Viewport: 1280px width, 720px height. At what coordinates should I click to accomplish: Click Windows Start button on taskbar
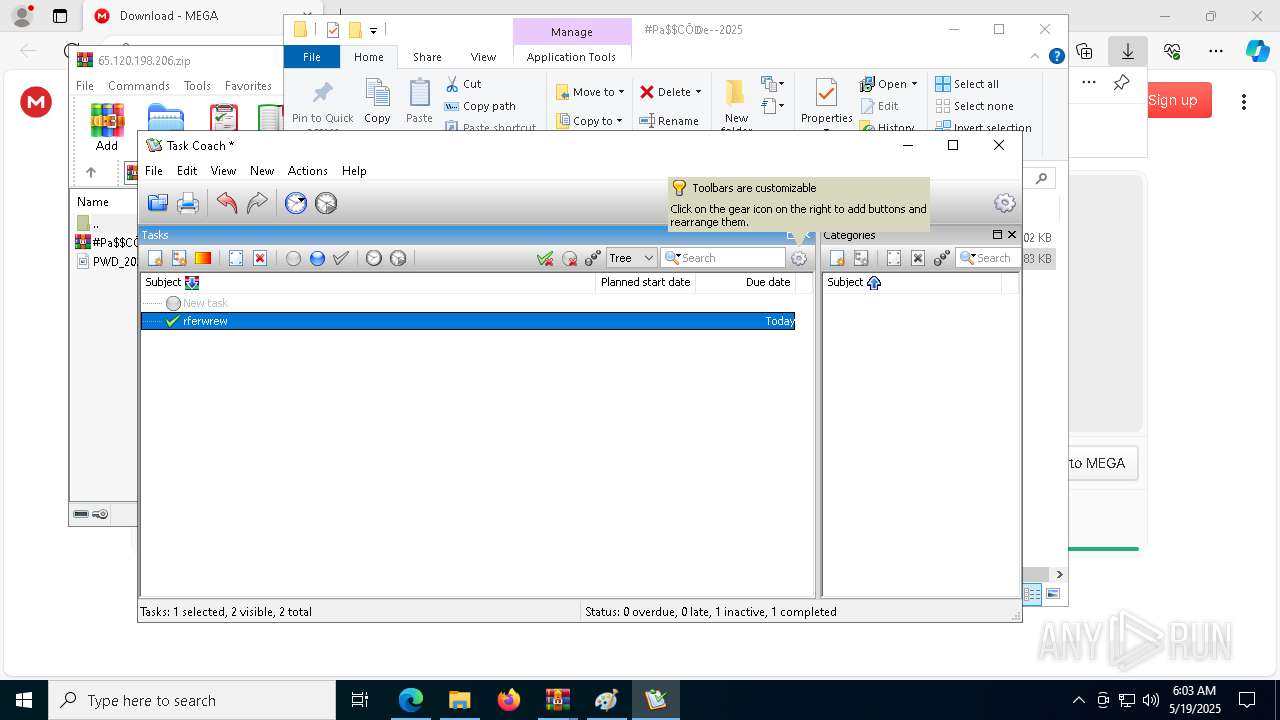tap(23, 700)
